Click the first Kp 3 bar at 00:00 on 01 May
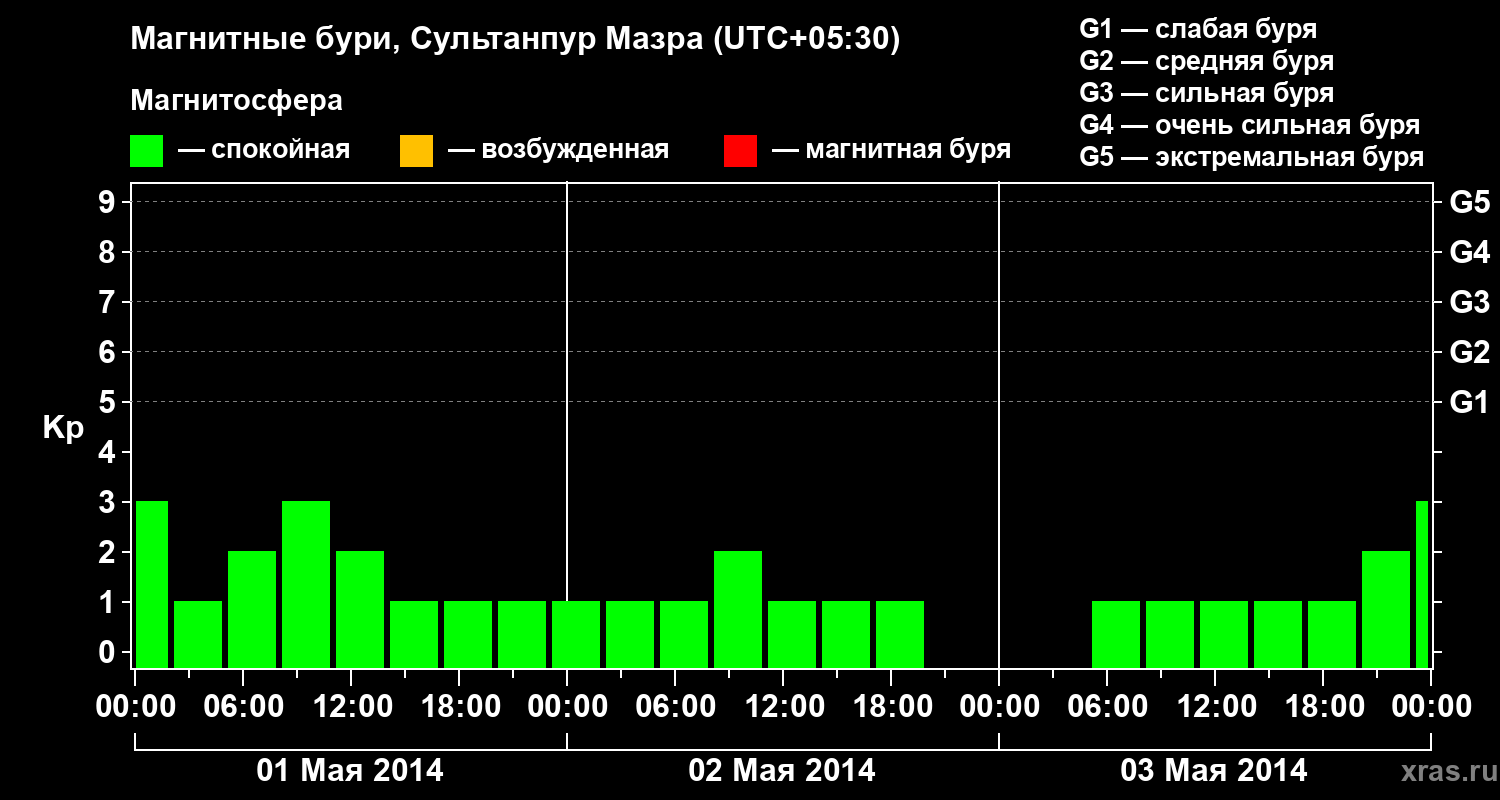 point(152,584)
